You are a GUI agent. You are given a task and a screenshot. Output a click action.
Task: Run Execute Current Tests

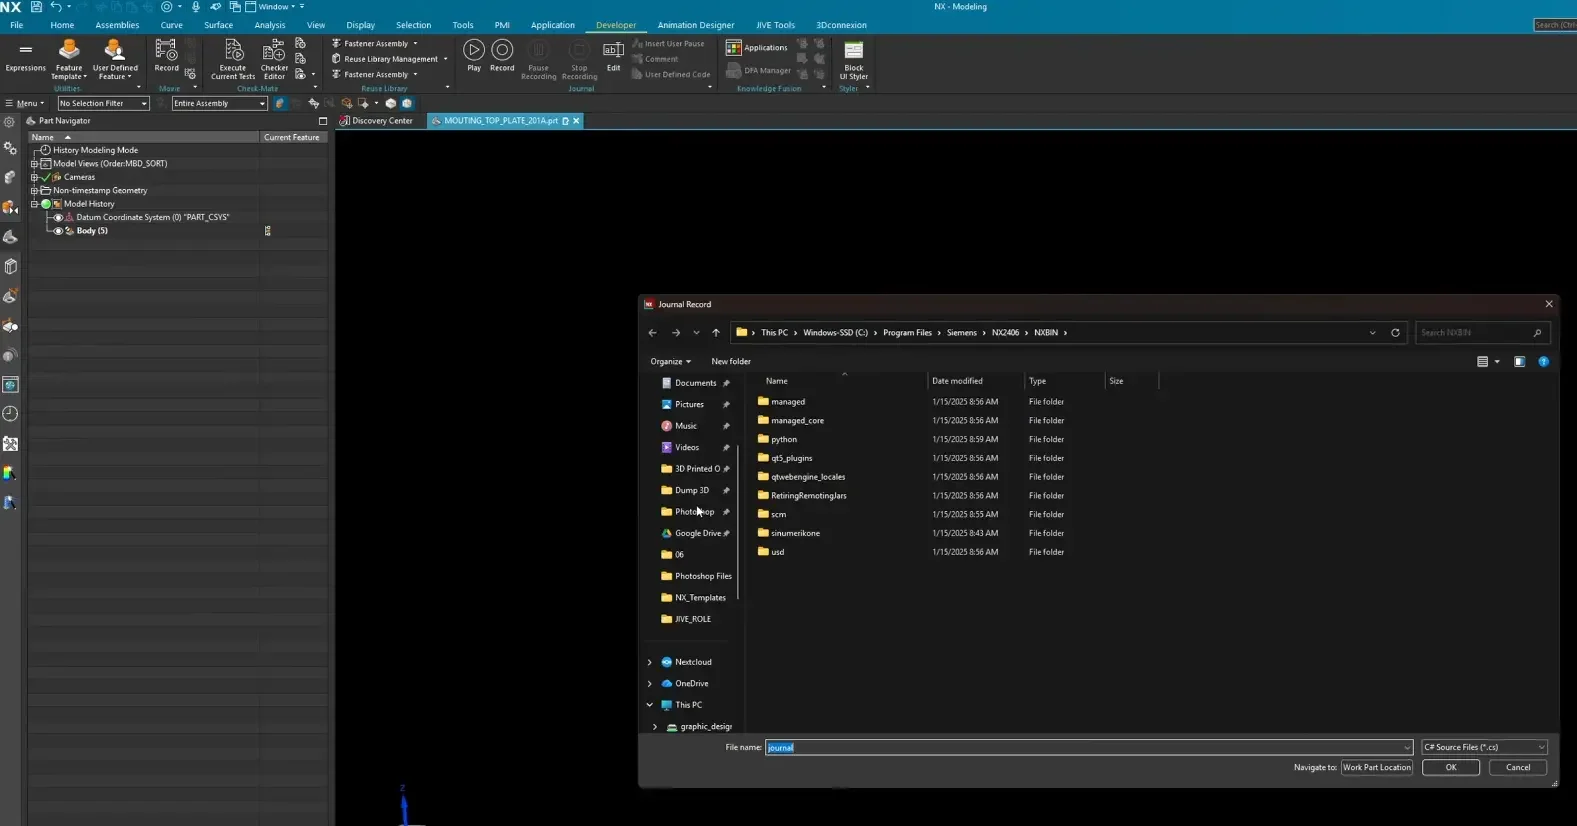pos(233,58)
